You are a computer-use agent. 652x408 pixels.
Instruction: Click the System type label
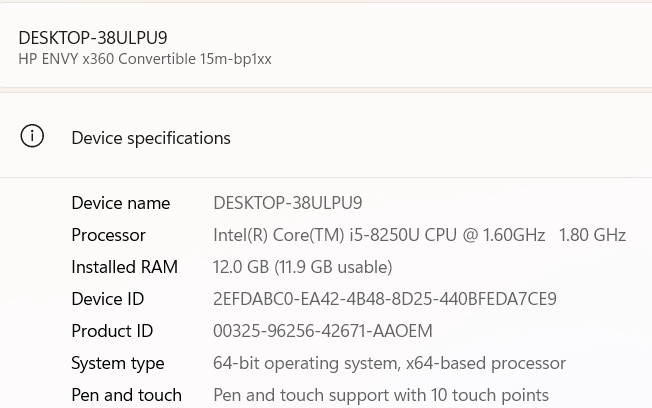pyautogui.click(x=118, y=364)
